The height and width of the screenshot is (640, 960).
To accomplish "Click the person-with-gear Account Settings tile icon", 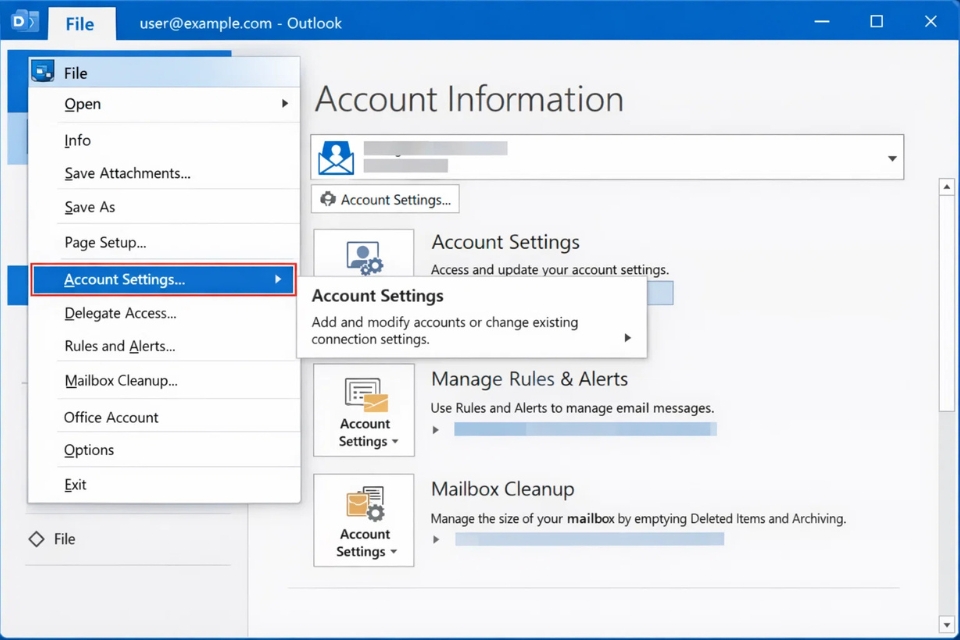I will (363, 258).
